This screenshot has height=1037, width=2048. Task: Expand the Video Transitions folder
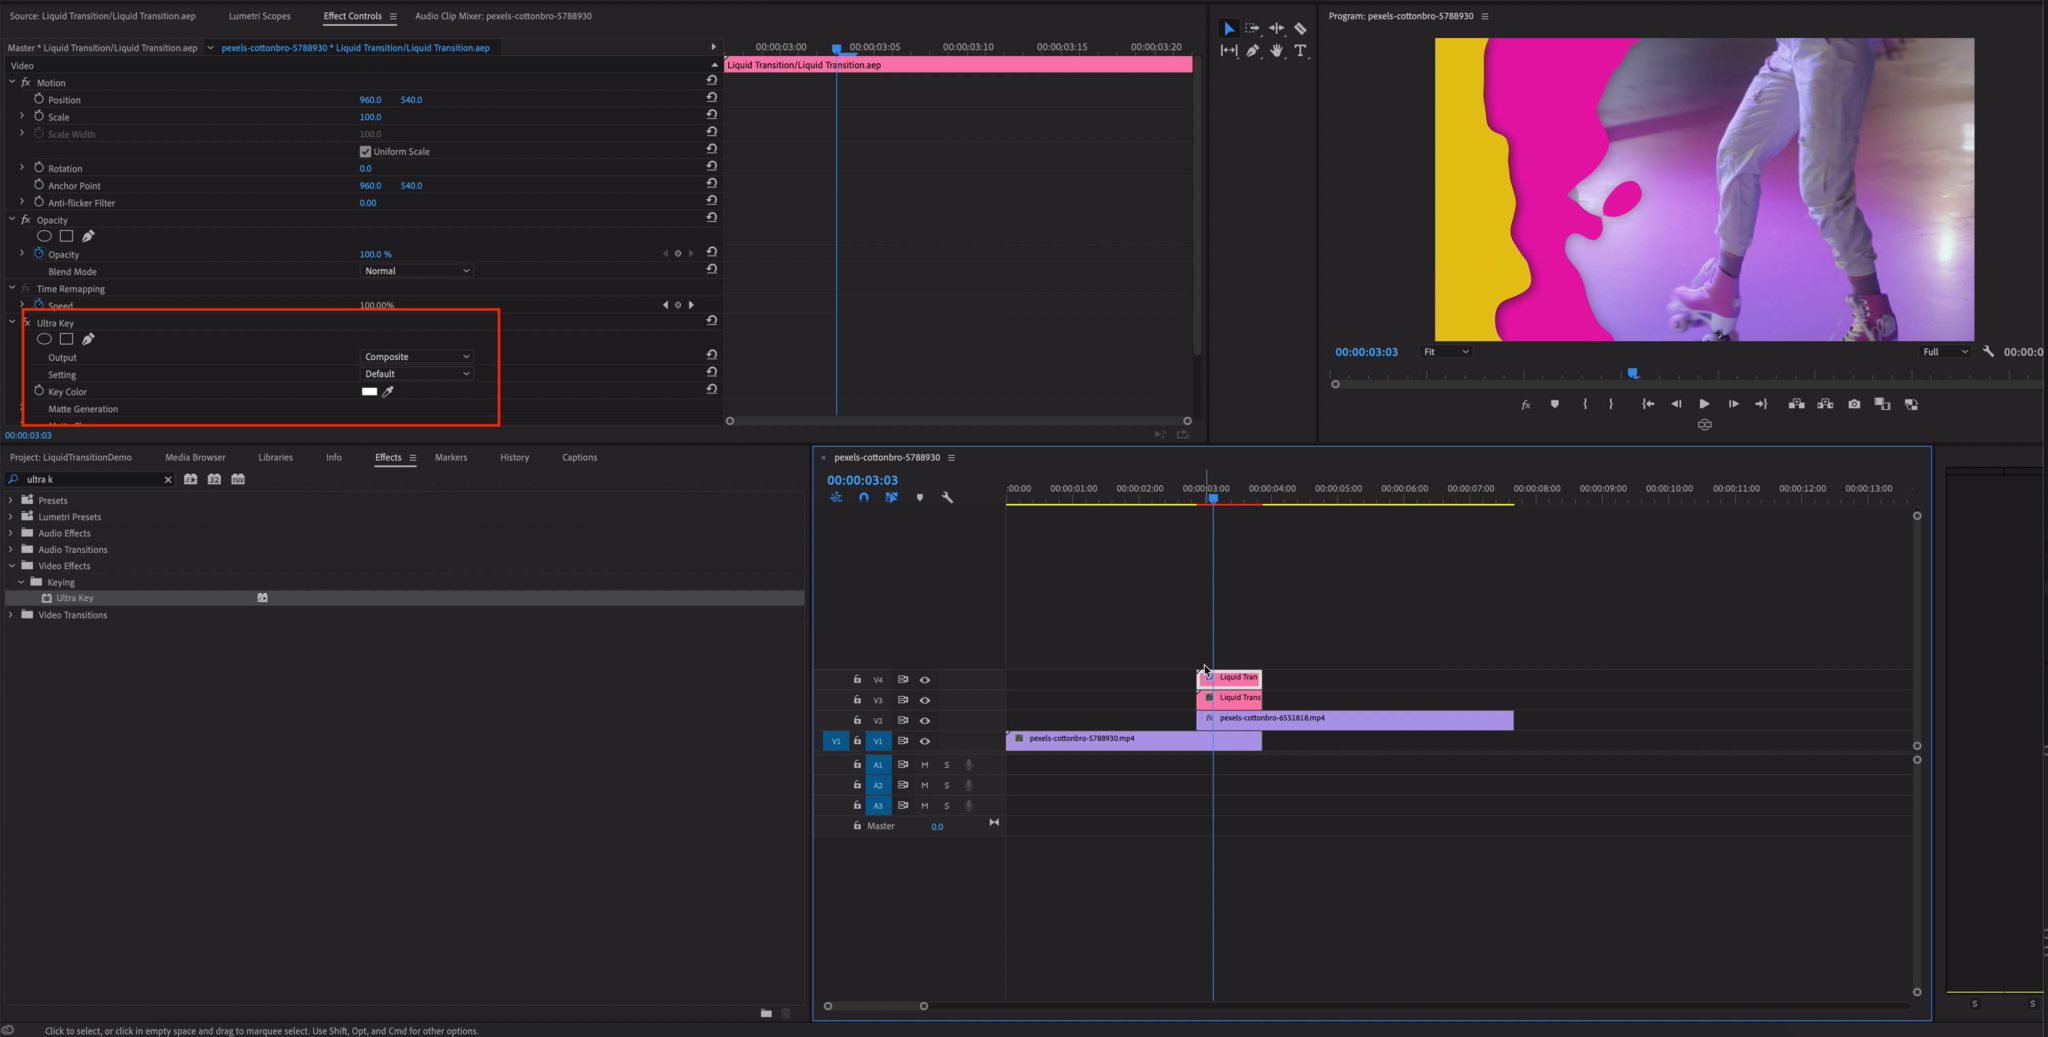[11, 615]
